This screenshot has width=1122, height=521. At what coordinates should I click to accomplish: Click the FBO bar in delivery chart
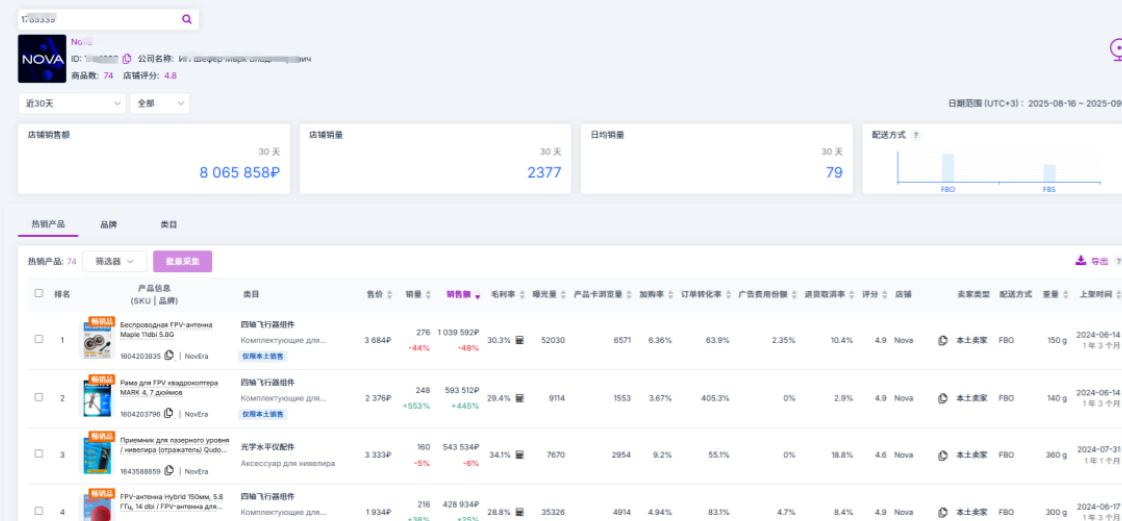tap(947, 168)
